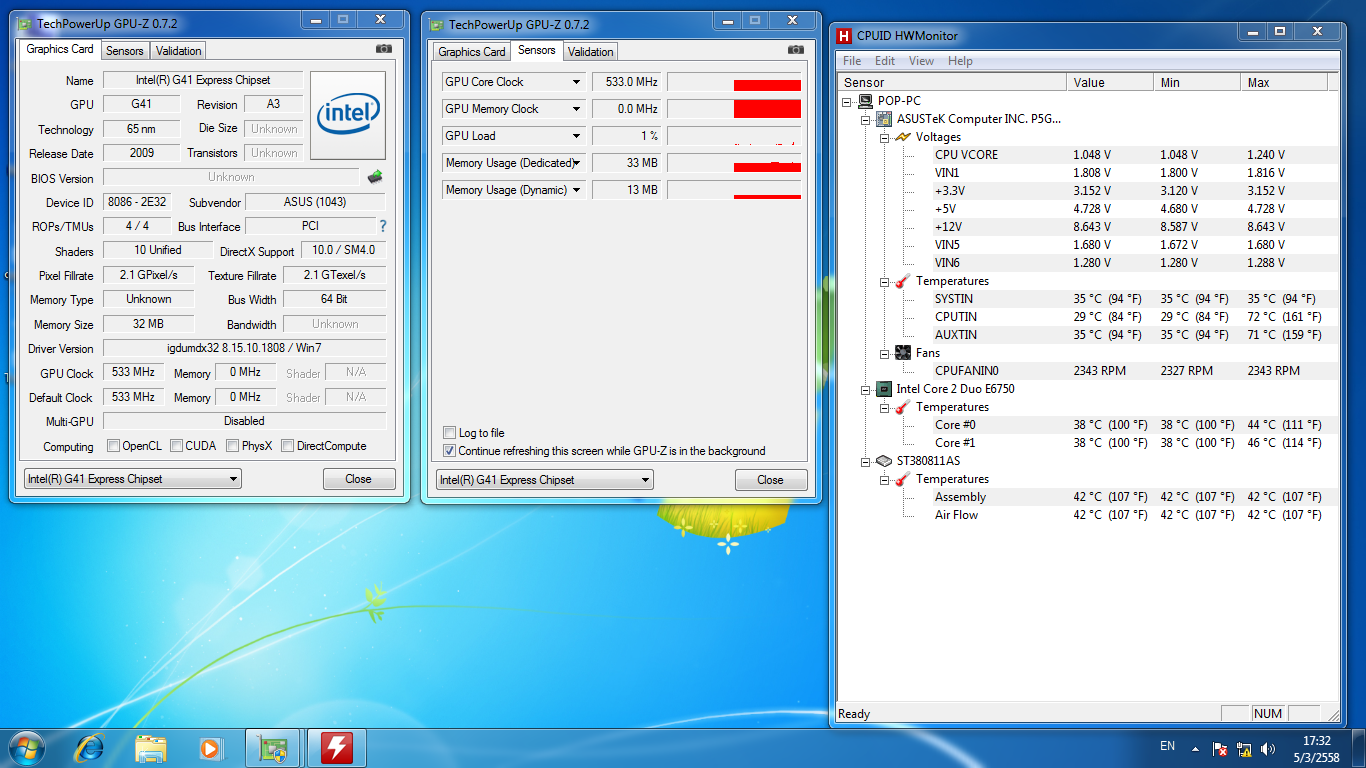Click Close button in left GPU-Z window
This screenshot has height=768, width=1366.
359,479
